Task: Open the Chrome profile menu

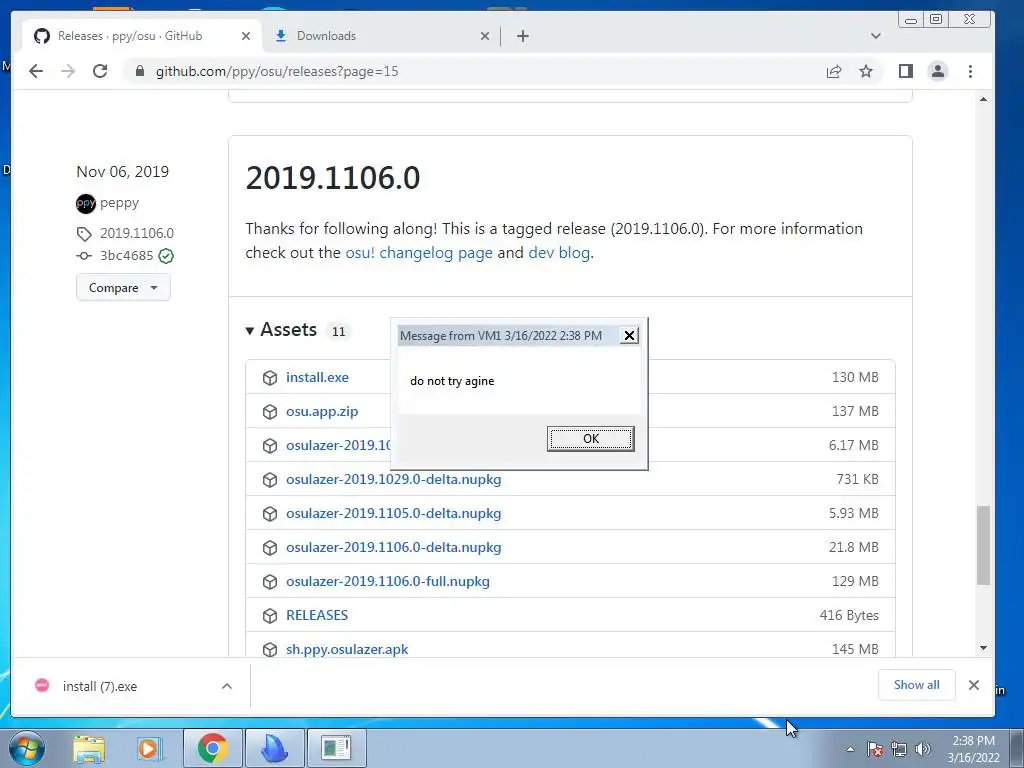Action: (938, 71)
